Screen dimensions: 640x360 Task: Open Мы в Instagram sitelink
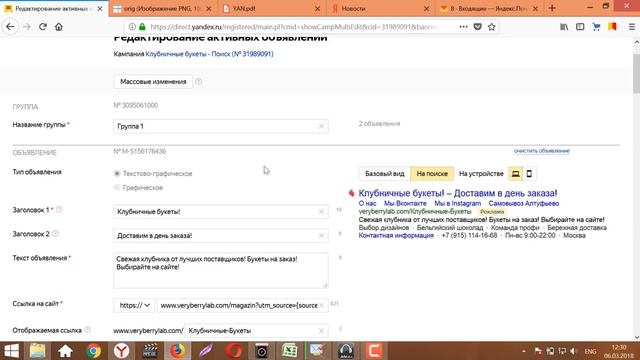coord(458,203)
